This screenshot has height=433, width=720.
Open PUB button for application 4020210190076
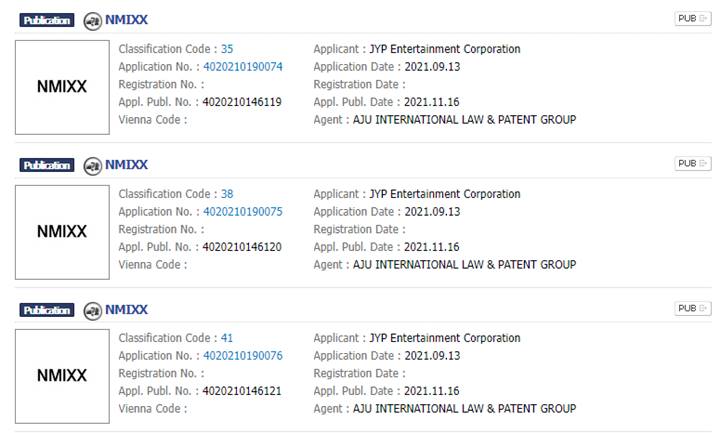click(x=692, y=308)
